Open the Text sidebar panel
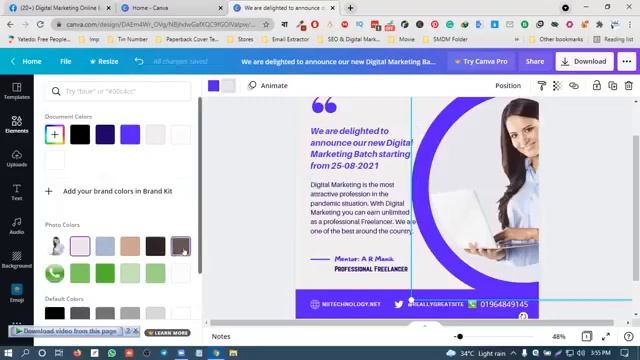640x360 pixels. click(17, 192)
